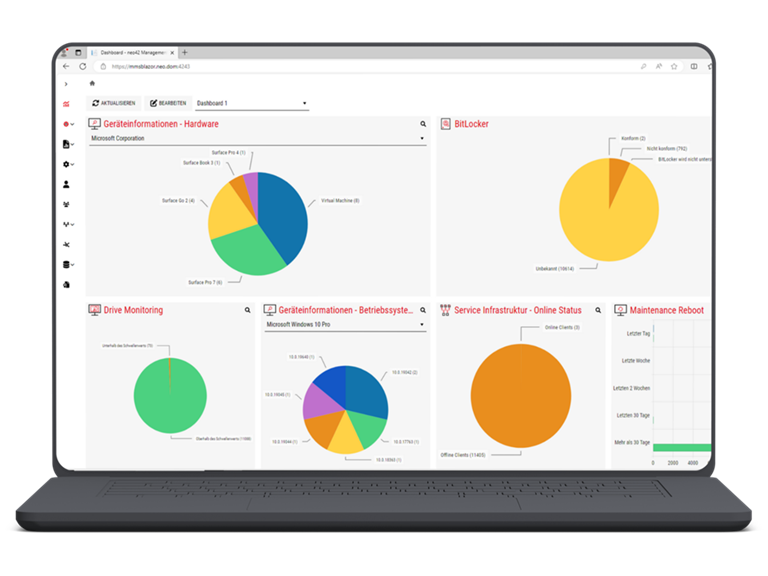Open the Service Infrastruktur - Online Status title
Viewport: 768px width, 576px height.
tap(518, 310)
